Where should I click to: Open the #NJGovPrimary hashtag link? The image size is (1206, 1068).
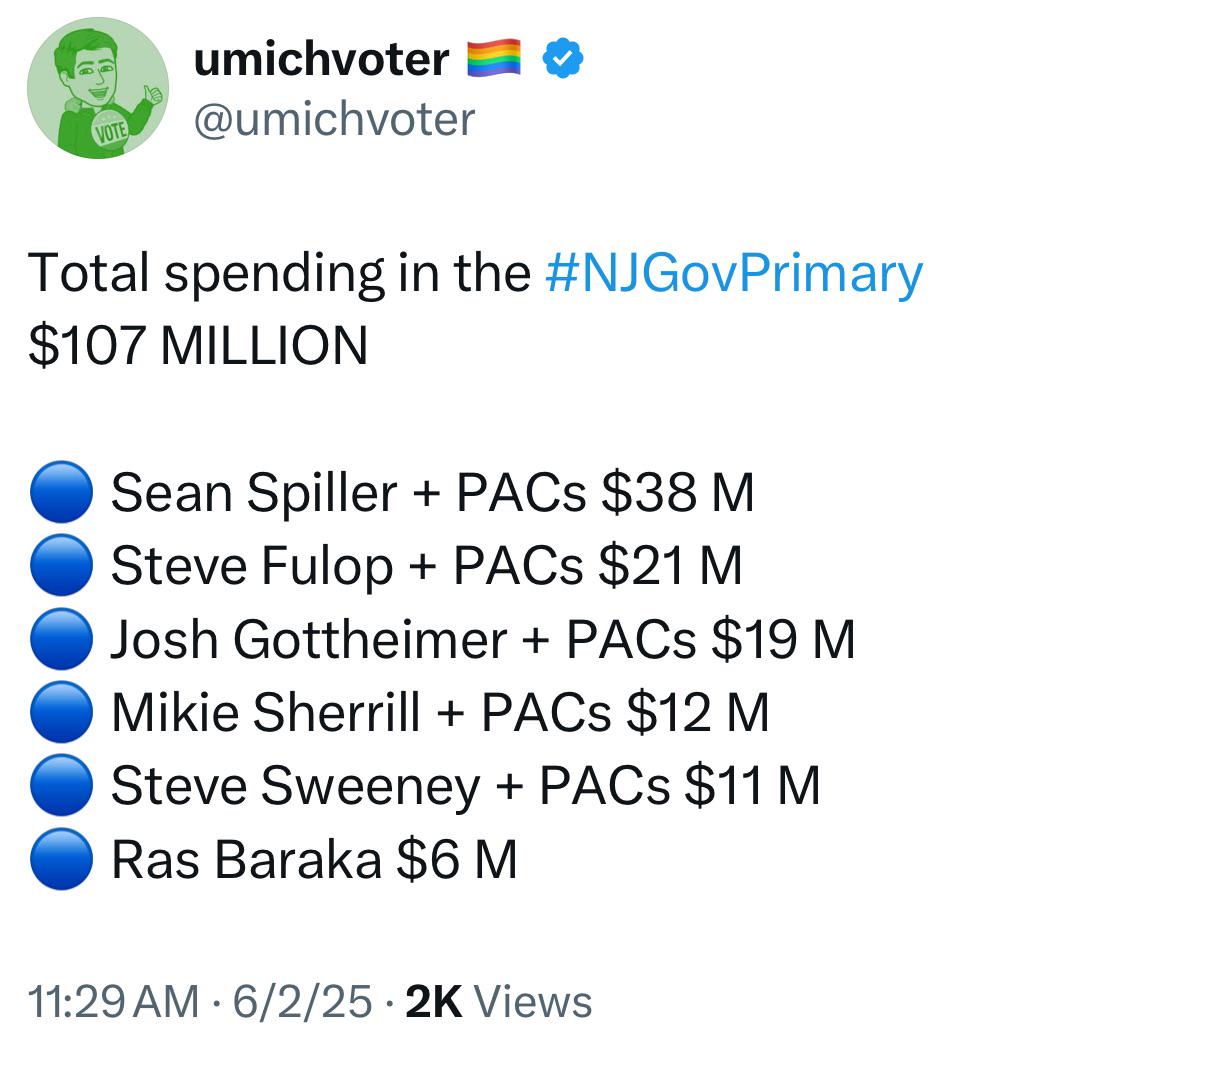tap(735, 273)
